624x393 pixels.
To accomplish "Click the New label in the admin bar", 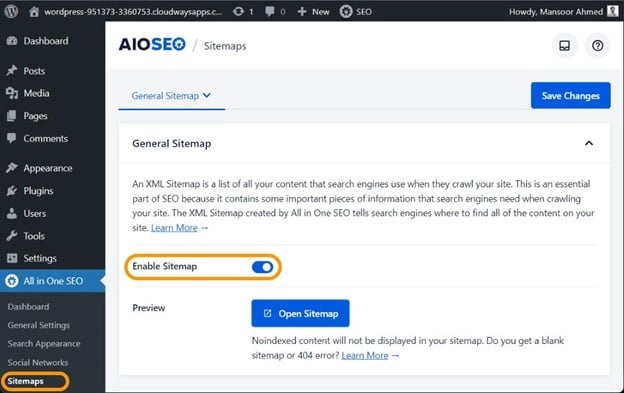I will point(321,12).
